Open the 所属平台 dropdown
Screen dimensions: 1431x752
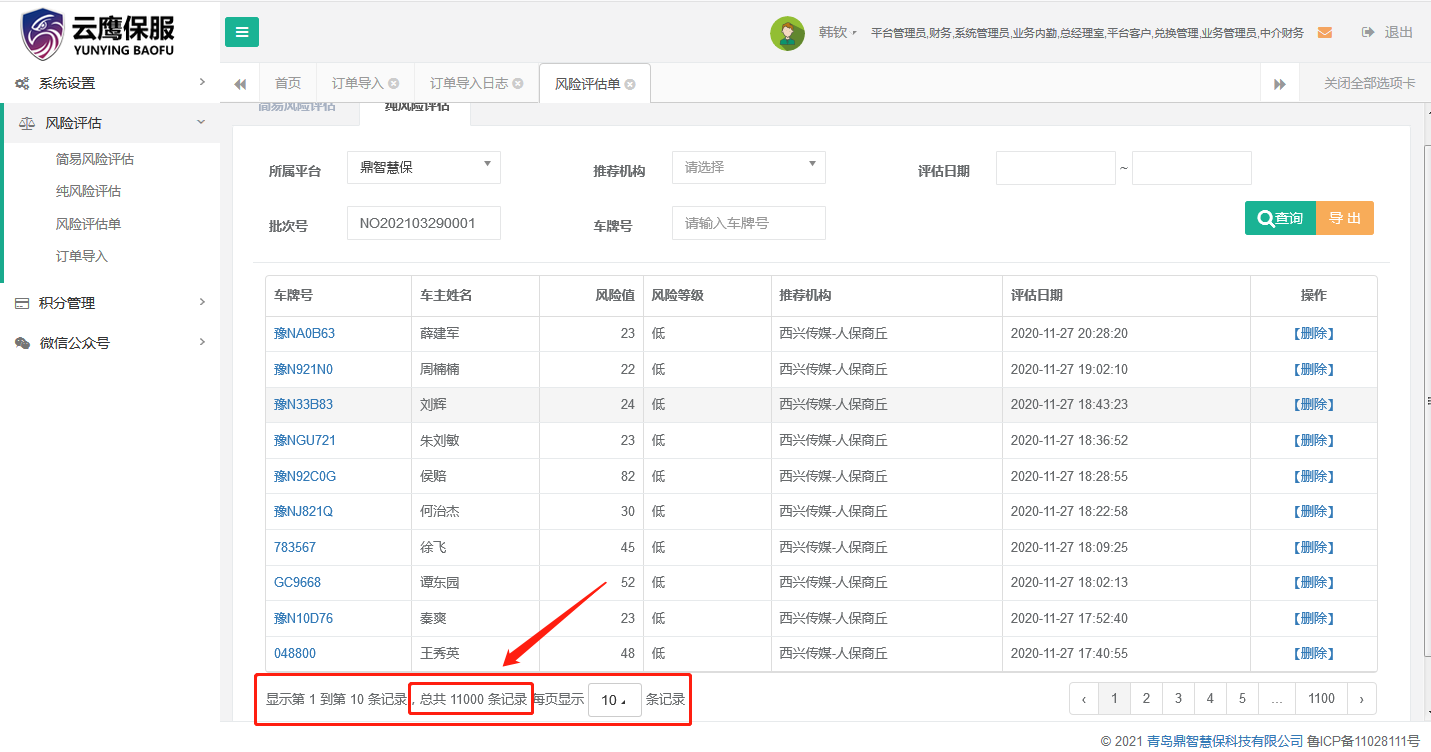point(424,167)
